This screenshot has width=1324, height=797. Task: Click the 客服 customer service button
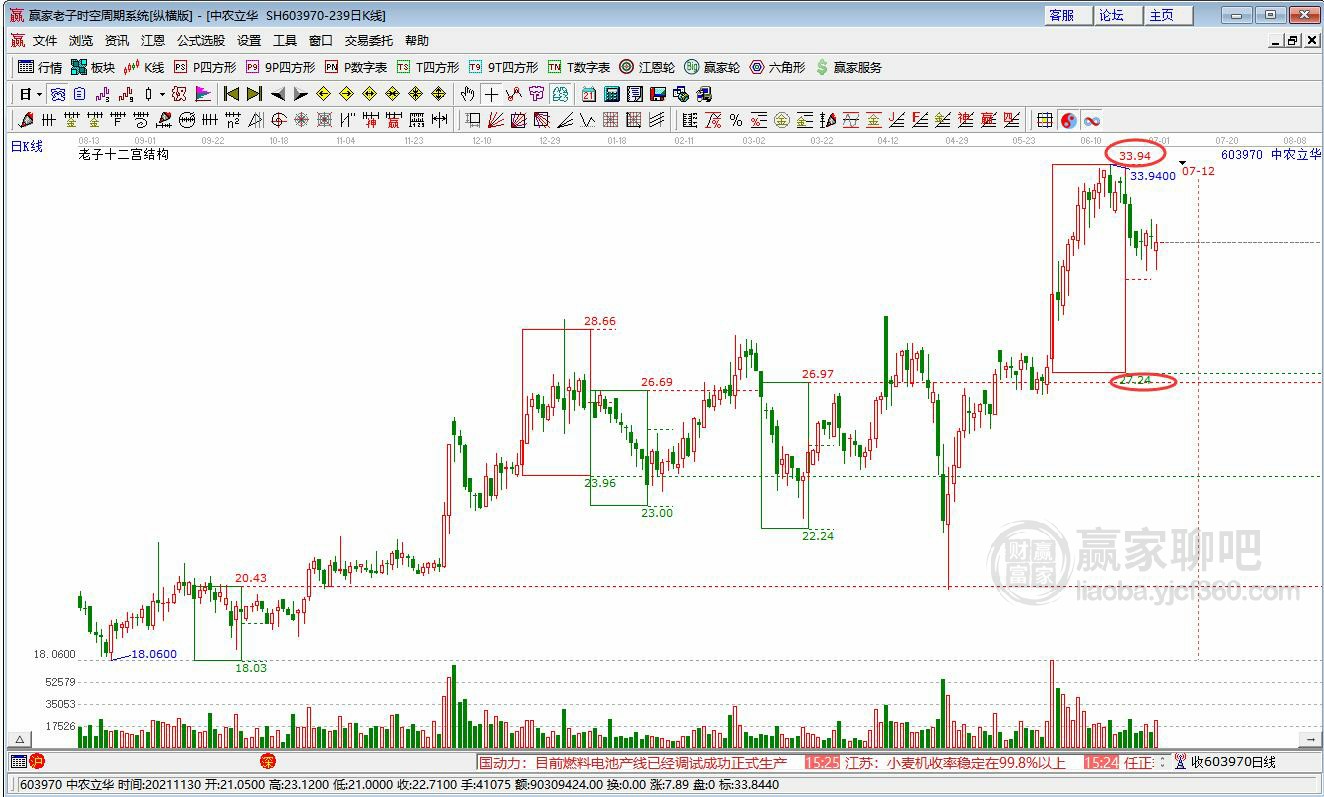tap(1068, 15)
